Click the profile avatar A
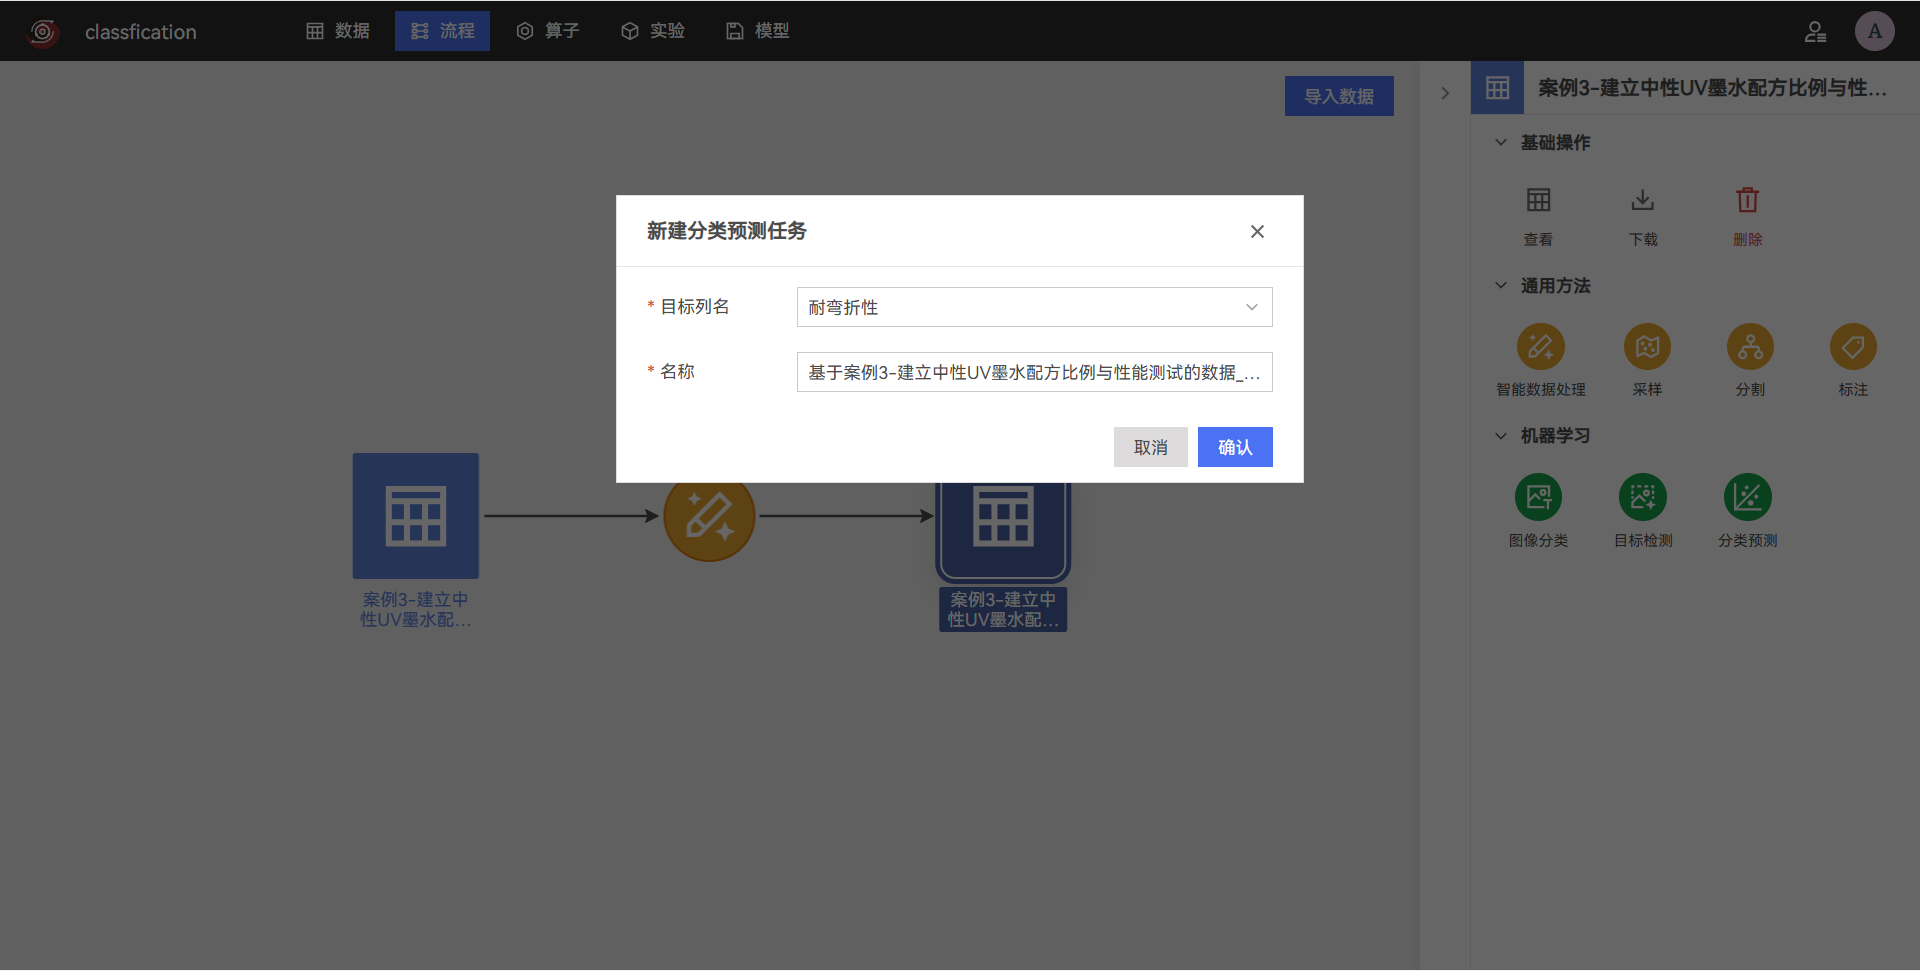 tap(1874, 31)
